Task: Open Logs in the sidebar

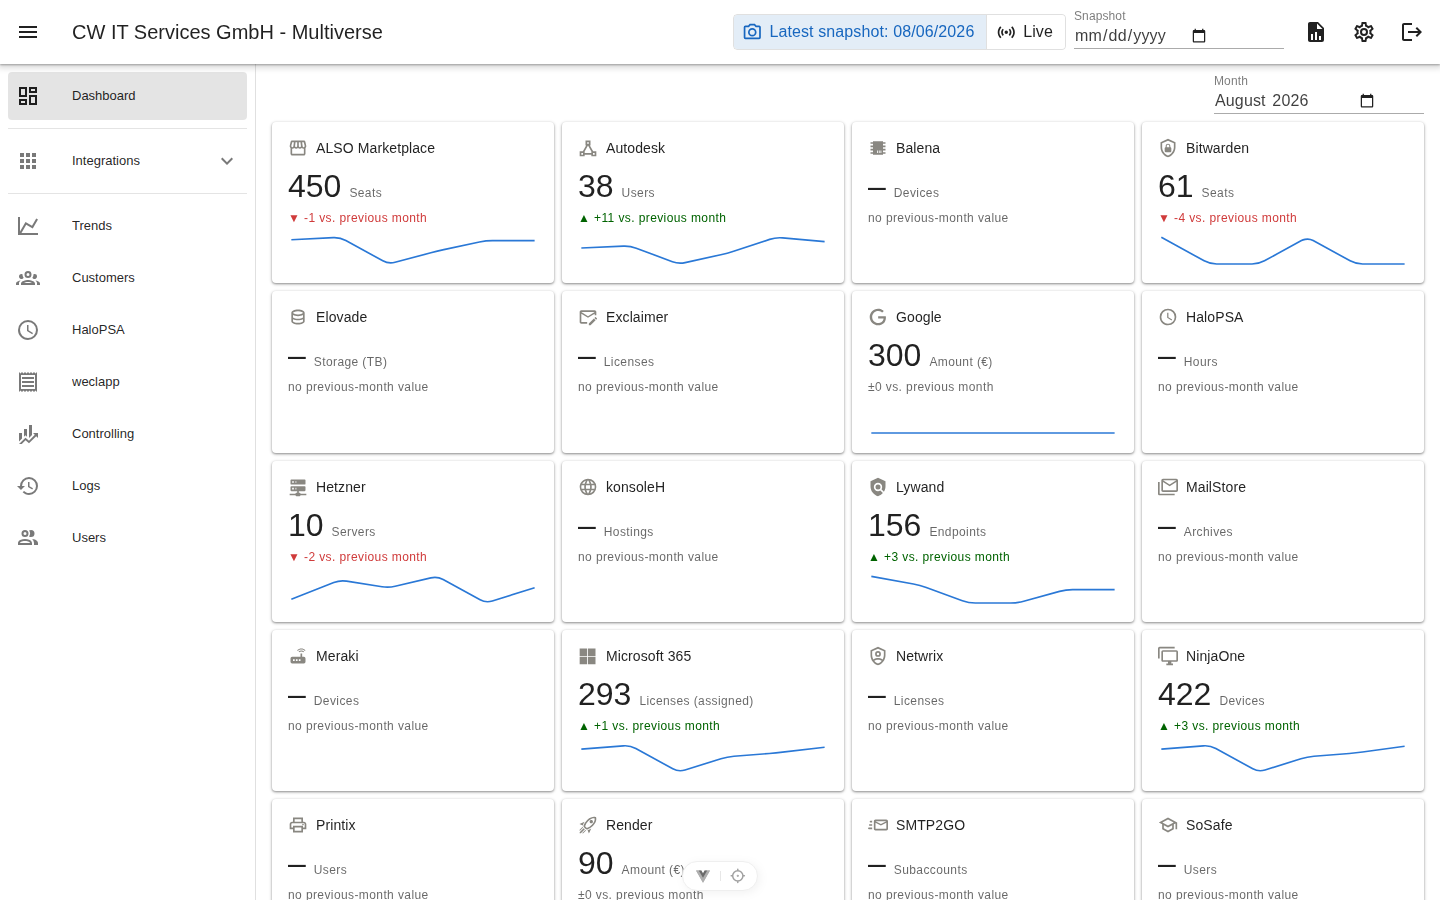Action: coord(127,486)
